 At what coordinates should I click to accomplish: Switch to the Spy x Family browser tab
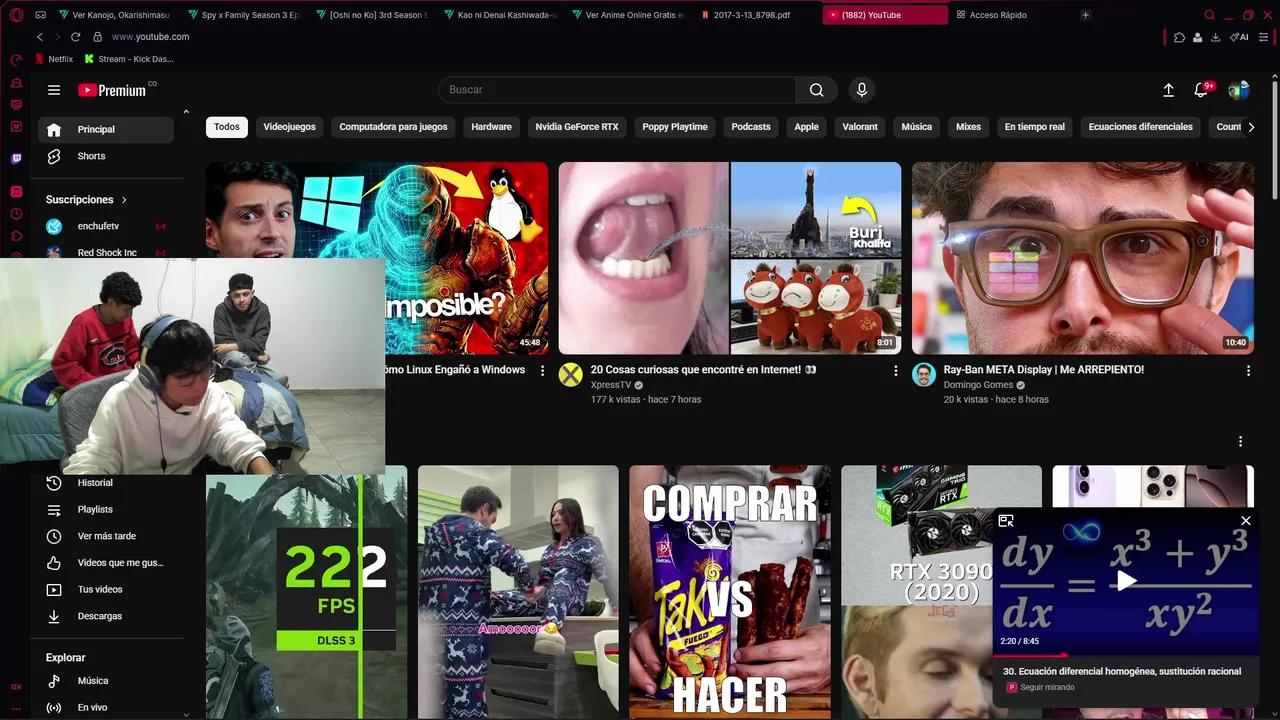[245, 15]
